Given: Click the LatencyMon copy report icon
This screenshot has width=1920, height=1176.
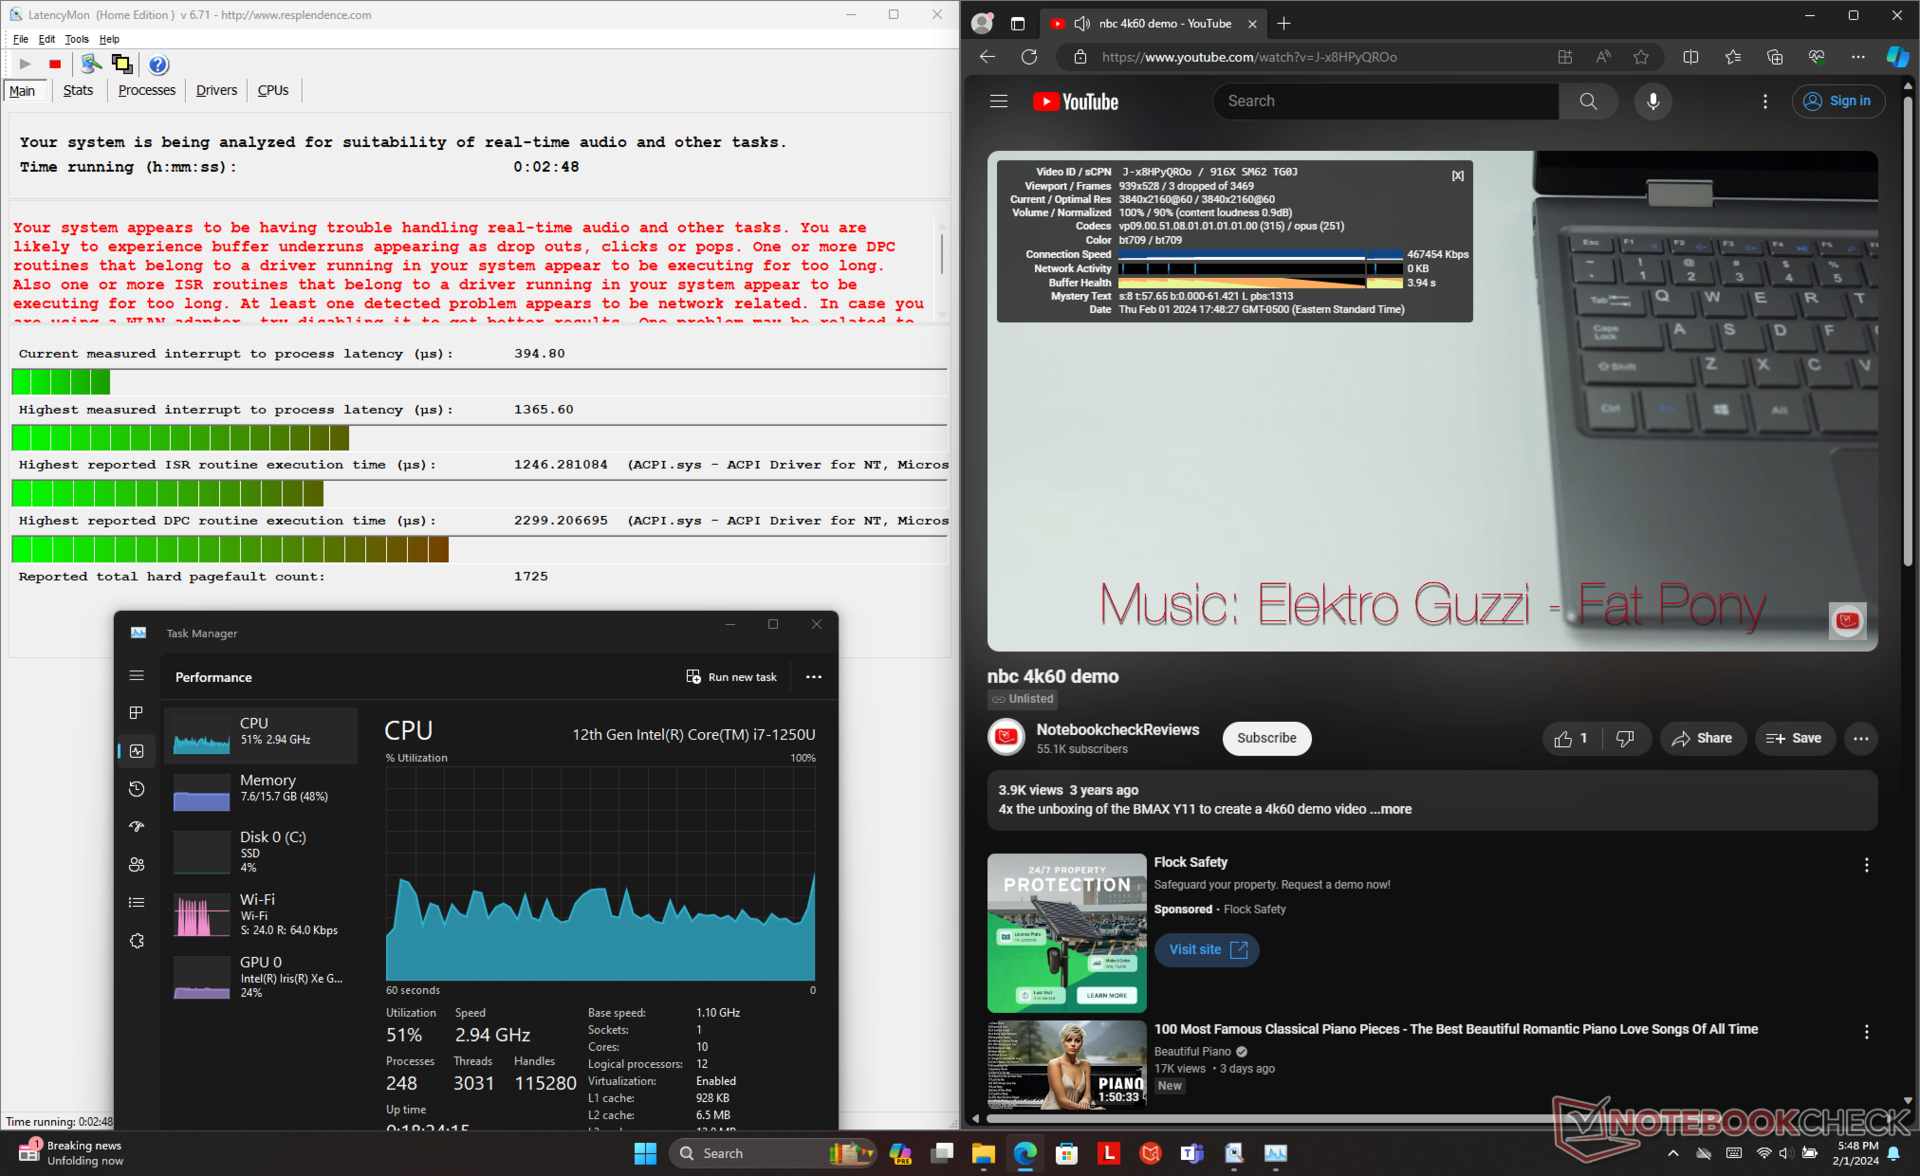Looking at the screenshot, I should click(122, 64).
